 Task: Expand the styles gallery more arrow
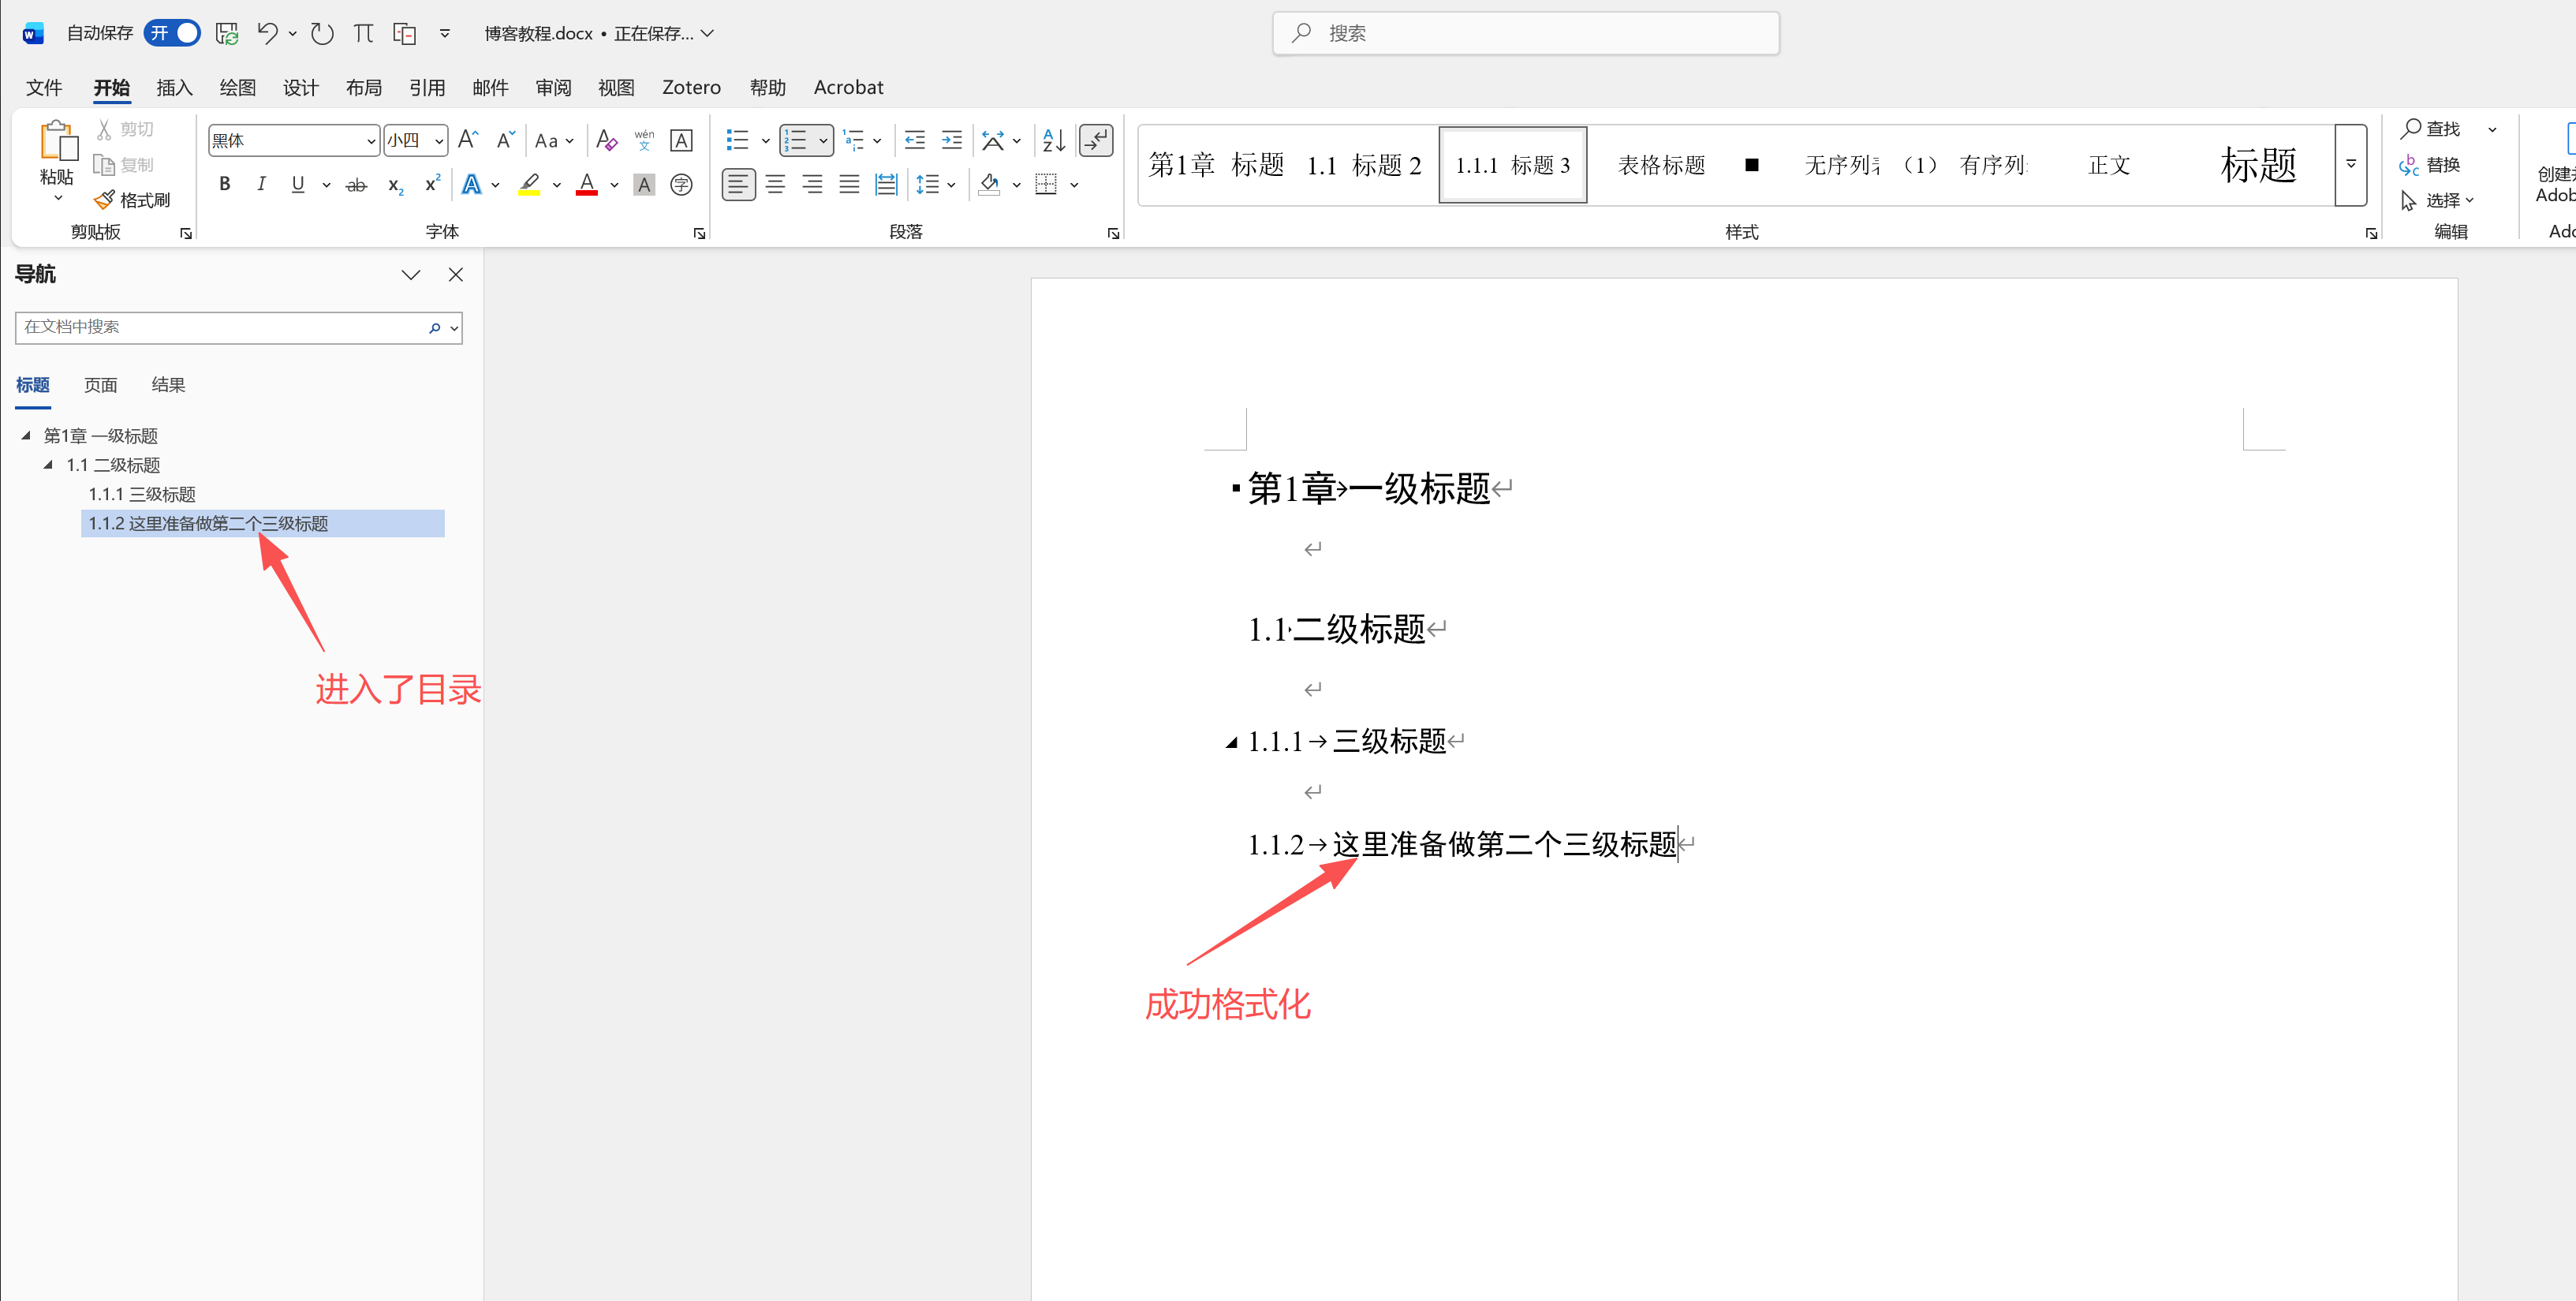pos(2351,165)
